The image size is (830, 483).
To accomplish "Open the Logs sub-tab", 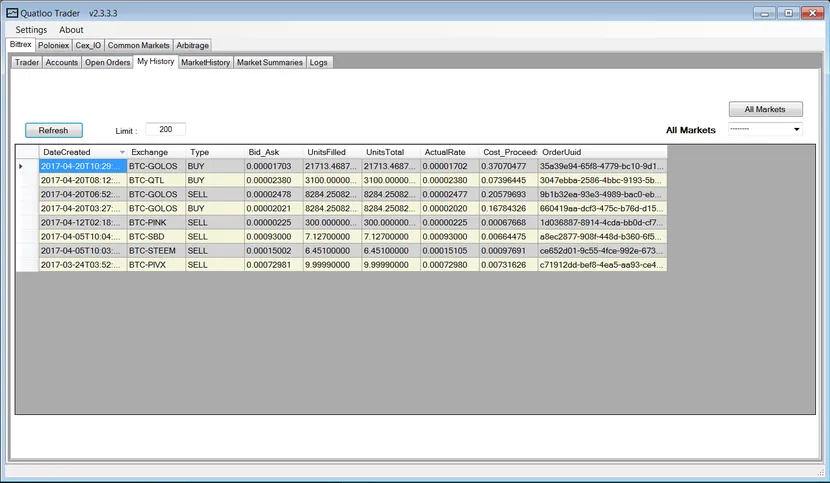I will point(319,62).
